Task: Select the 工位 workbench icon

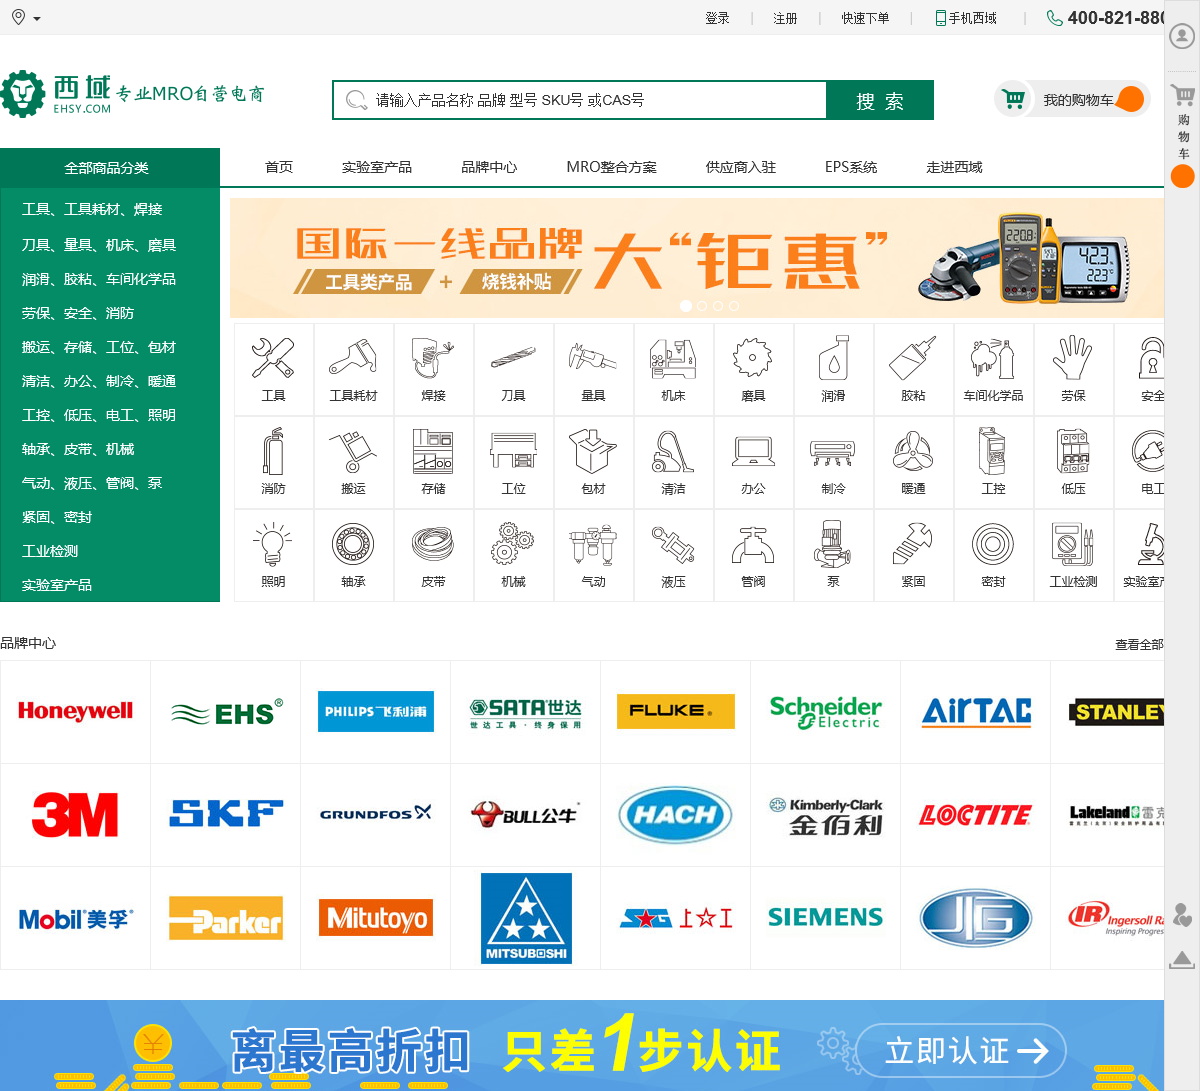Action: [513, 451]
